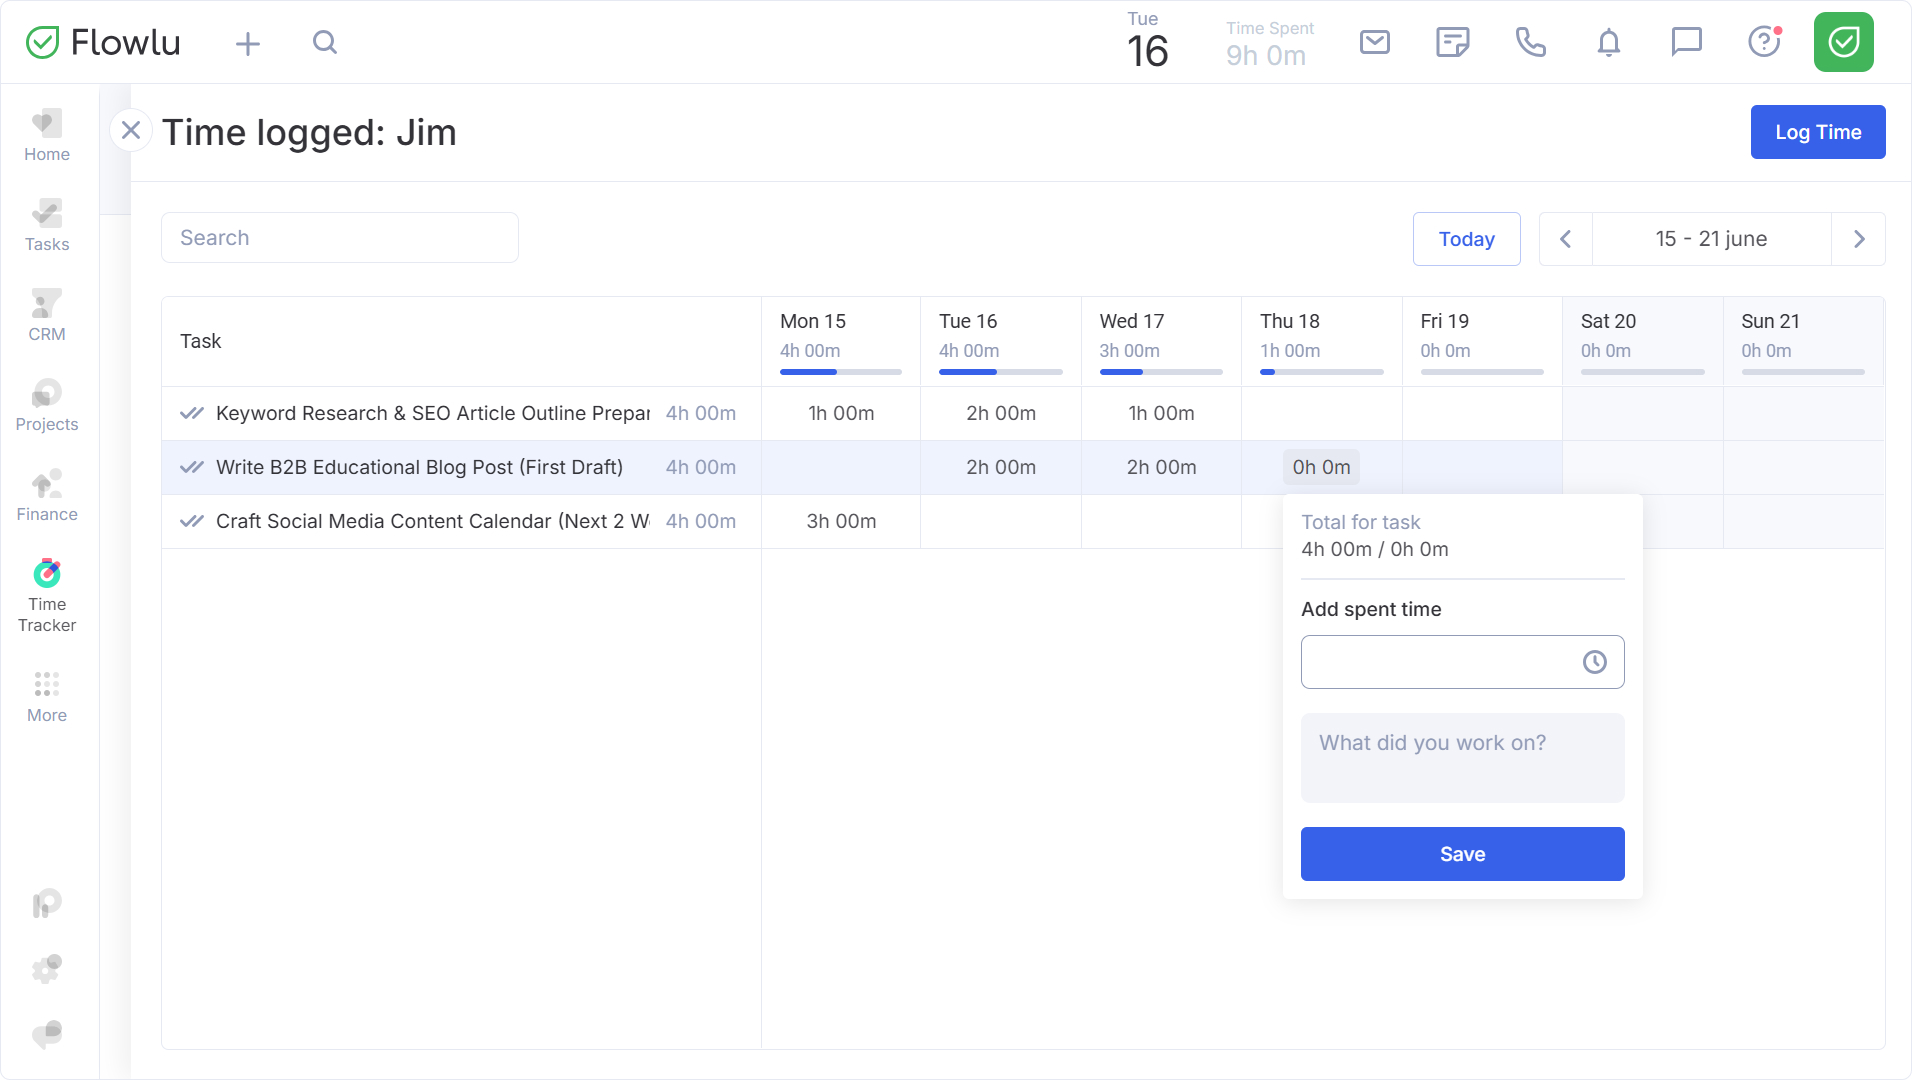Viewport: 1912px width, 1080px height.
Task: Open Projects module in sidebar
Action: [x=47, y=406]
